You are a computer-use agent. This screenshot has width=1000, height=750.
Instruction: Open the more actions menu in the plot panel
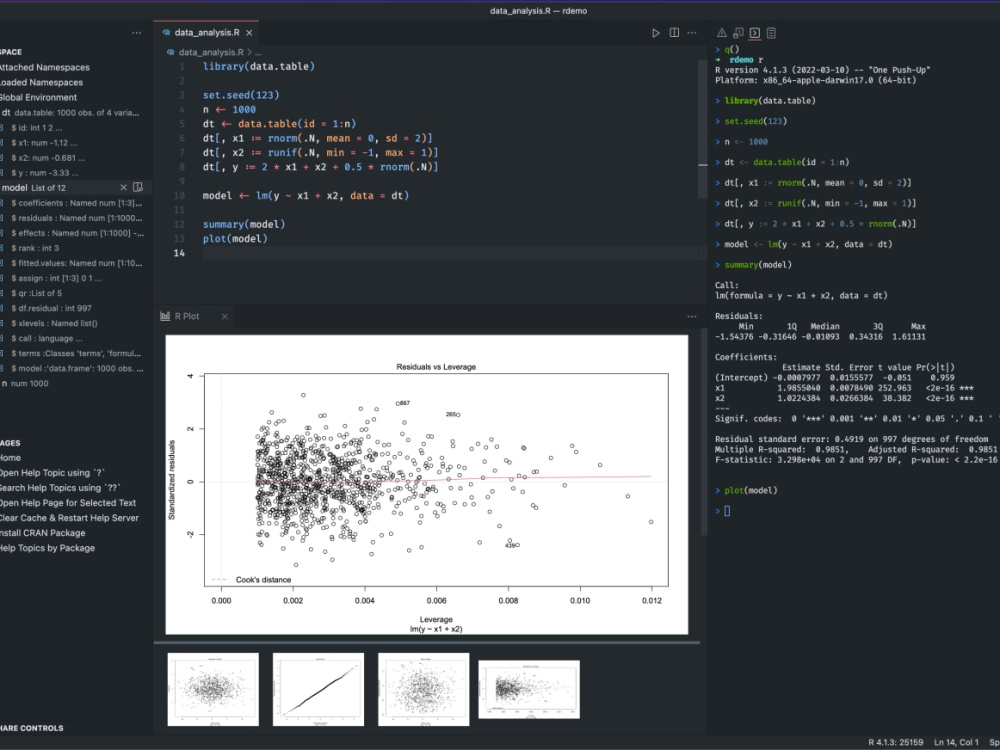click(x=692, y=314)
